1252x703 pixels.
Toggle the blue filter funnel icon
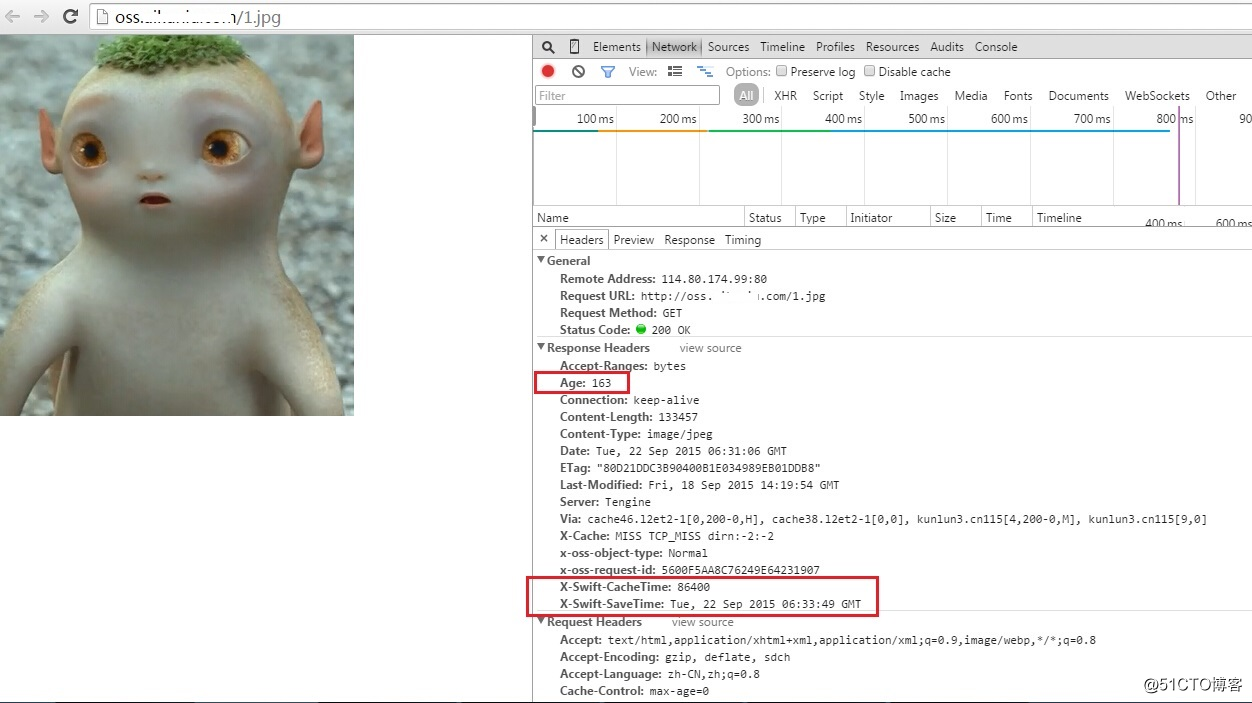tap(607, 72)
